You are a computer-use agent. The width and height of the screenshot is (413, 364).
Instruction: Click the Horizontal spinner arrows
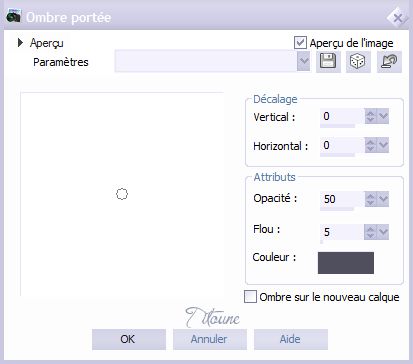(370, 145)
